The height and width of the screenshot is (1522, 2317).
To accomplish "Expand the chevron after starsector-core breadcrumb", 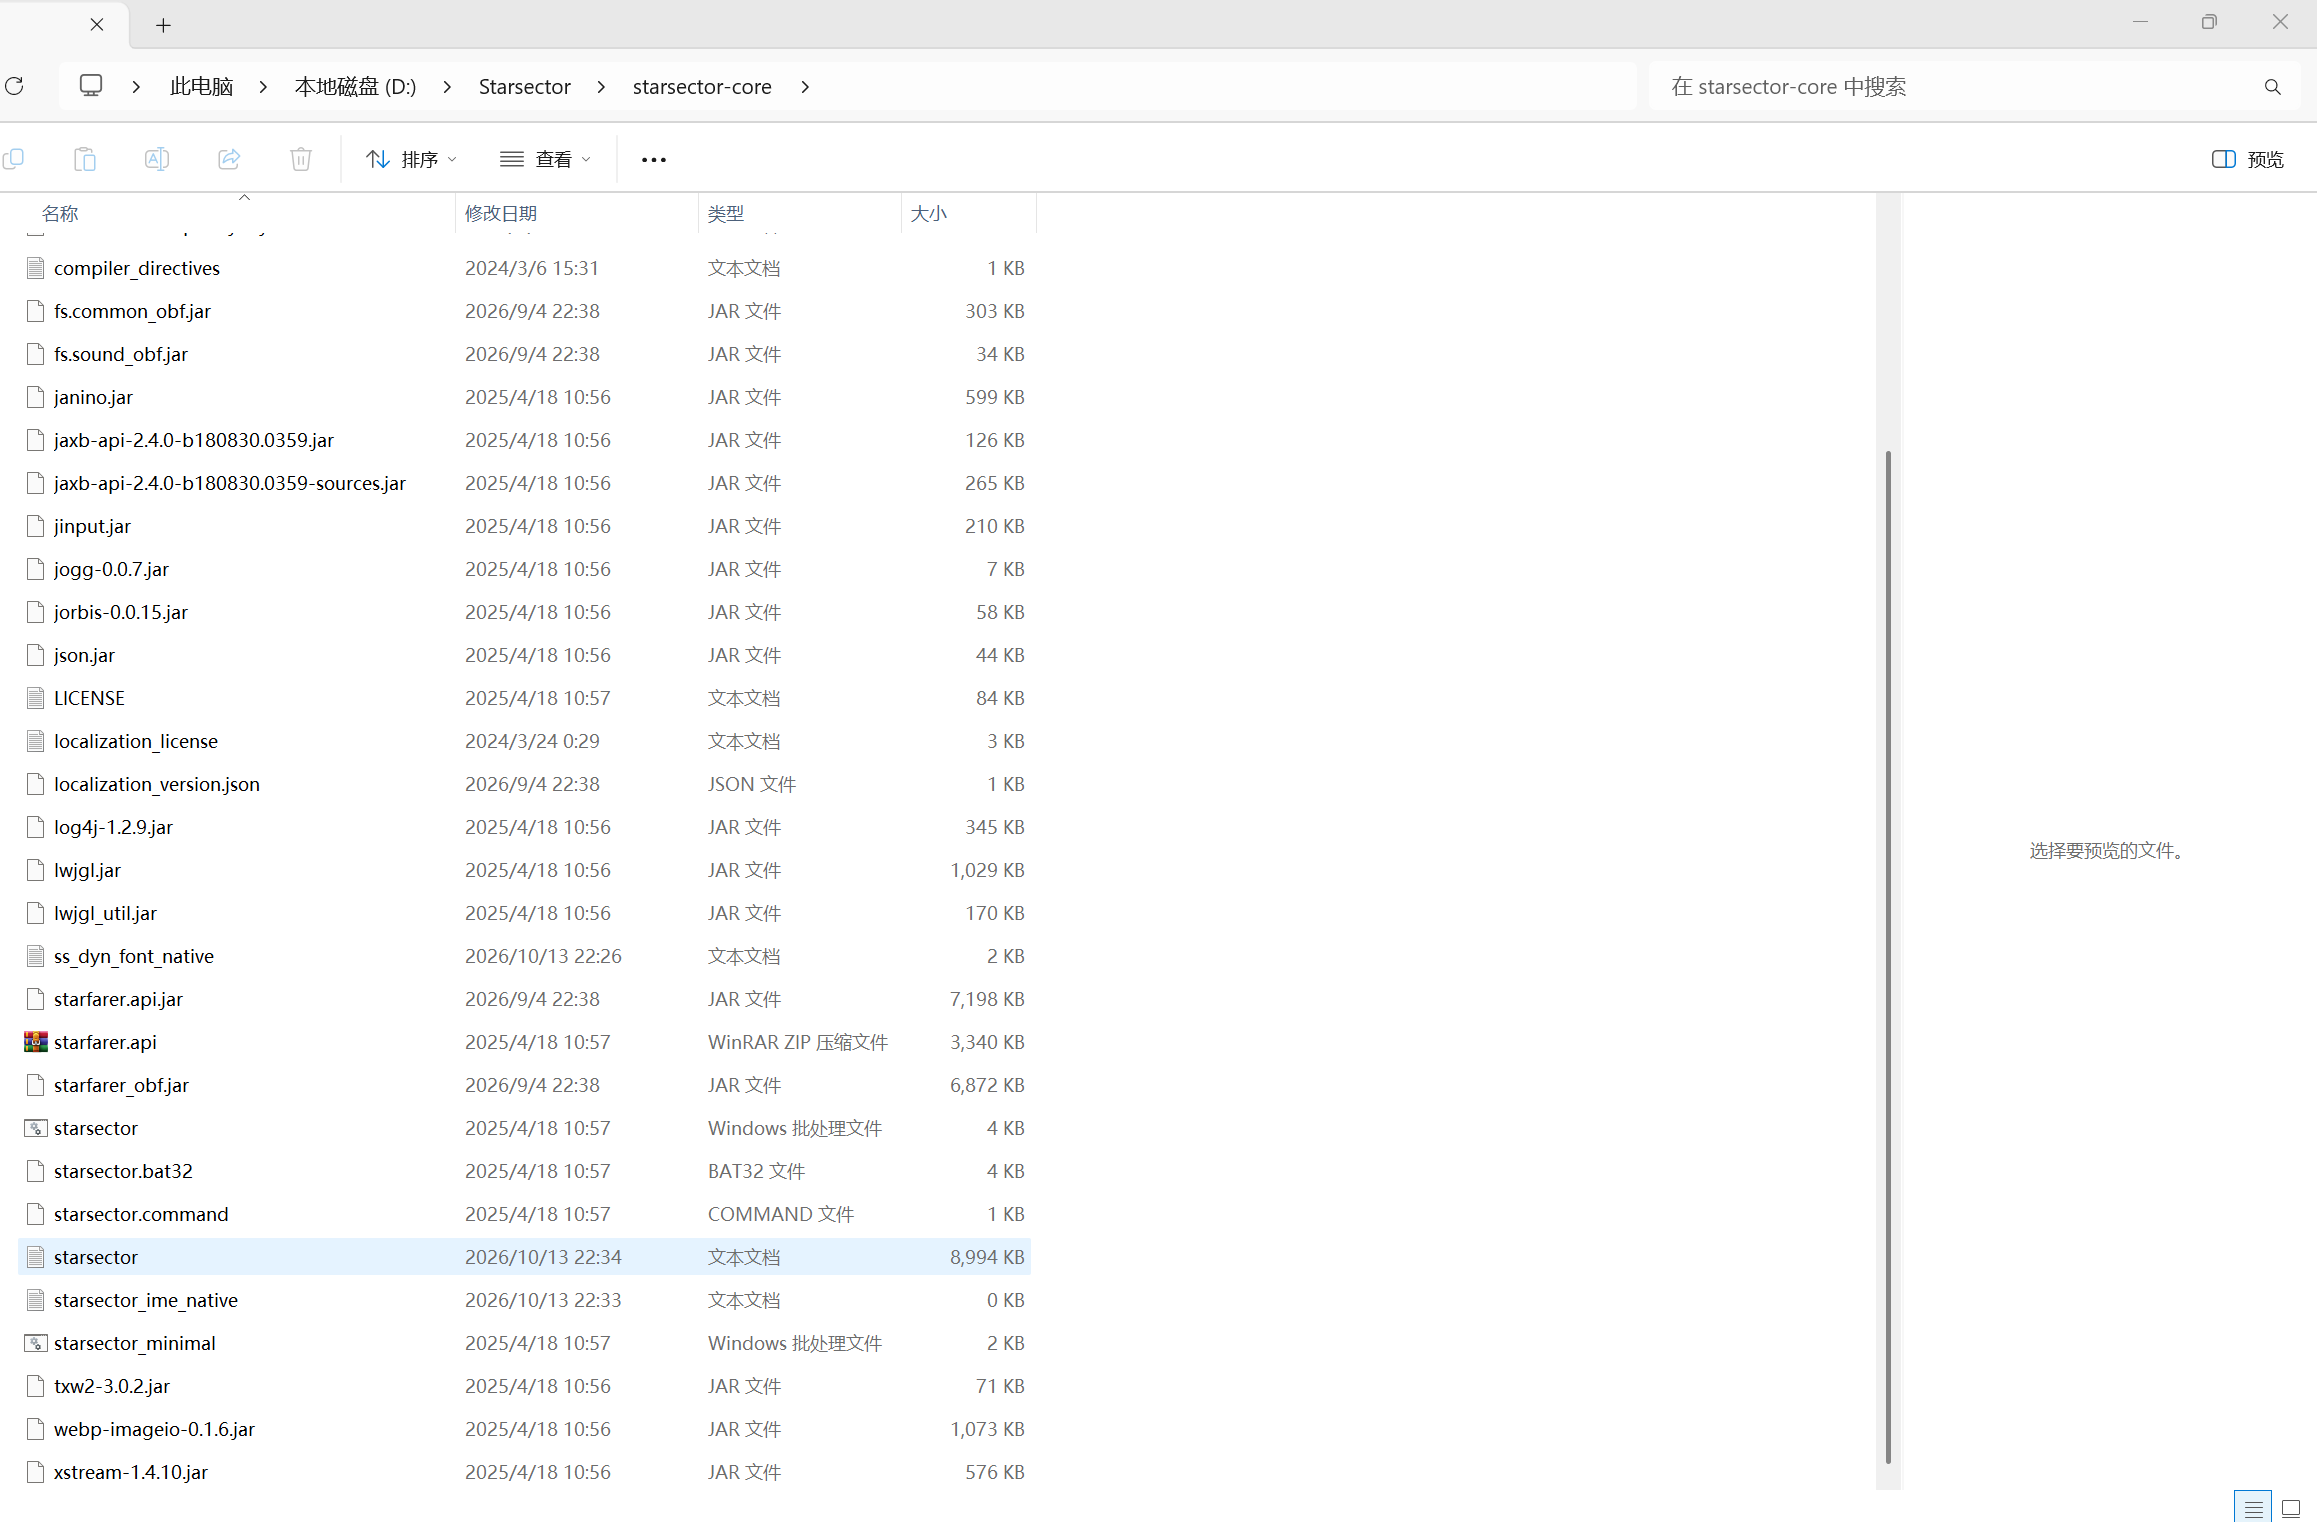I will (805, 87).
